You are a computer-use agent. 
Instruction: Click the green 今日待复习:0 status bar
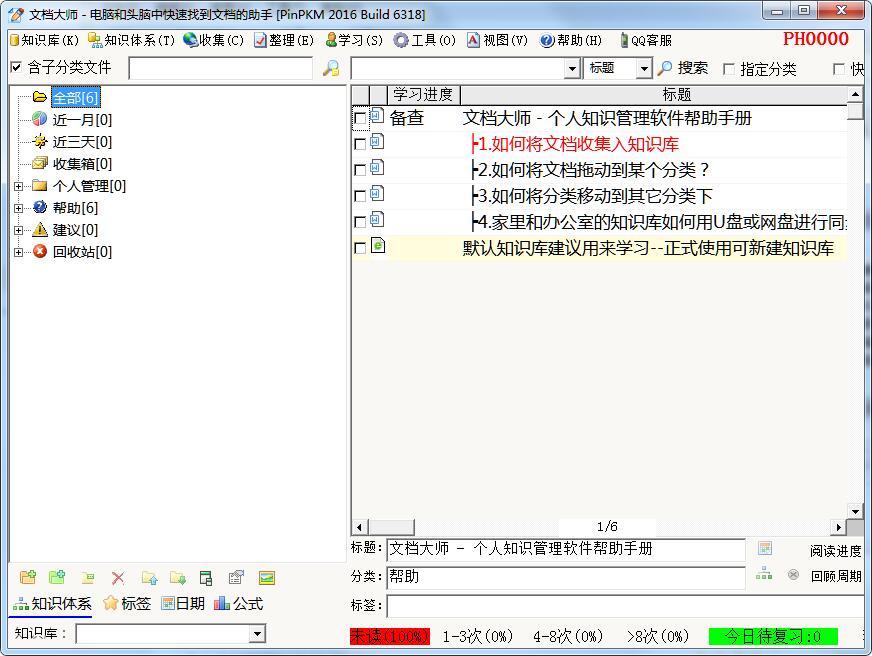point(773,636)
